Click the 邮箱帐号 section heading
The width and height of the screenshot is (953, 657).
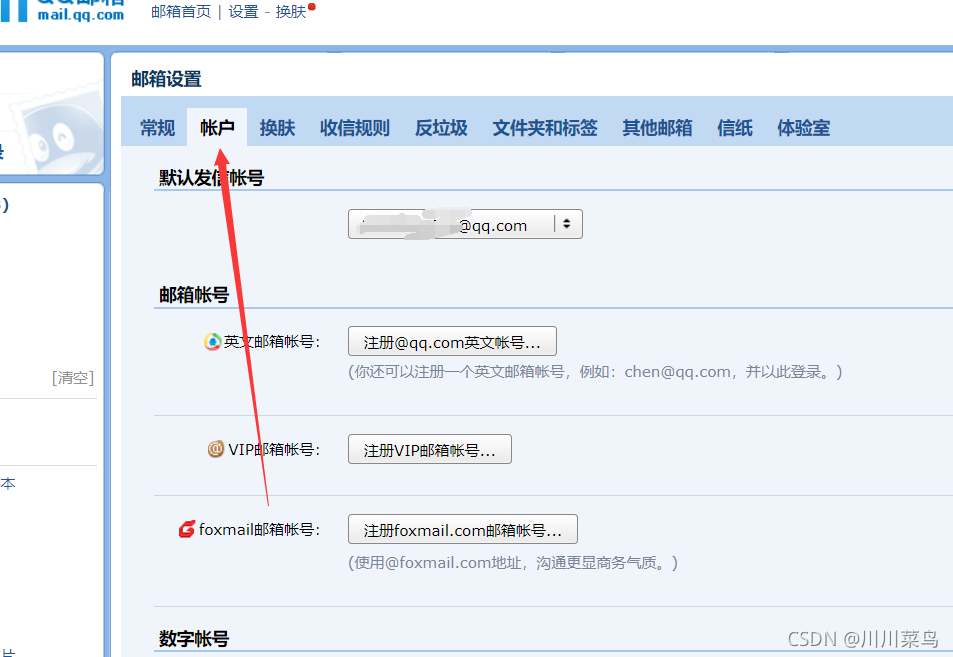[x=193, y=295]
